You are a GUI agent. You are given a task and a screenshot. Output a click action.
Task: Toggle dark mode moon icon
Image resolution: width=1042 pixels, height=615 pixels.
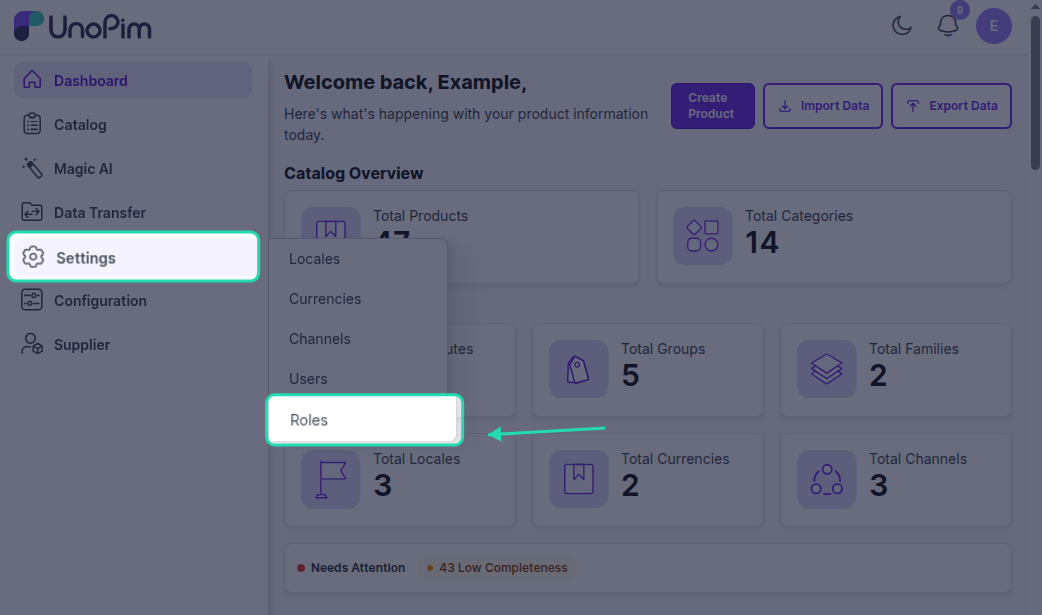(x=902, y=26)
